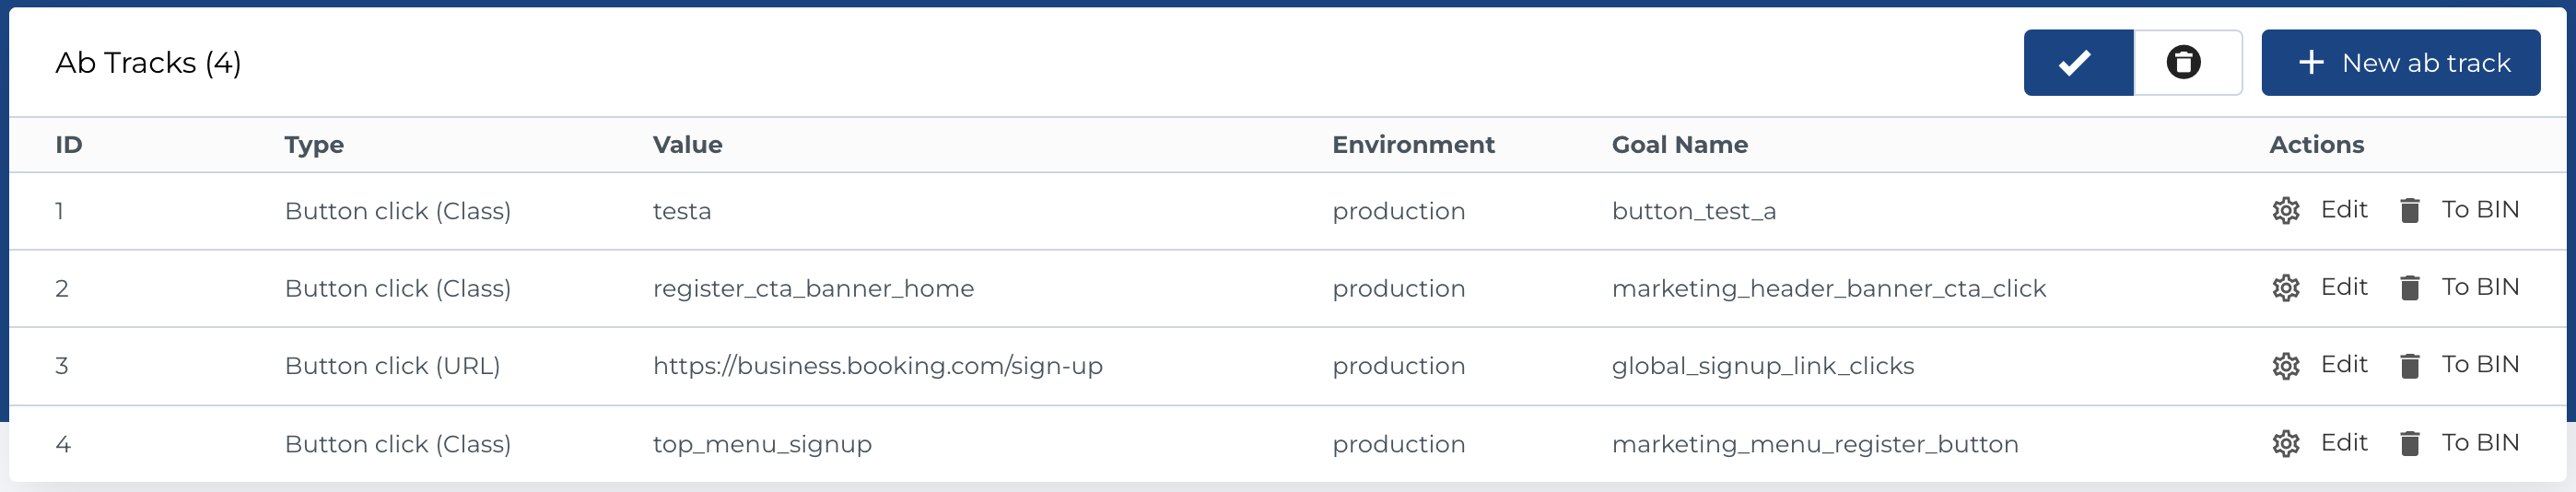Click trash icon for button_test_a row

click(x=2409, y=211)
